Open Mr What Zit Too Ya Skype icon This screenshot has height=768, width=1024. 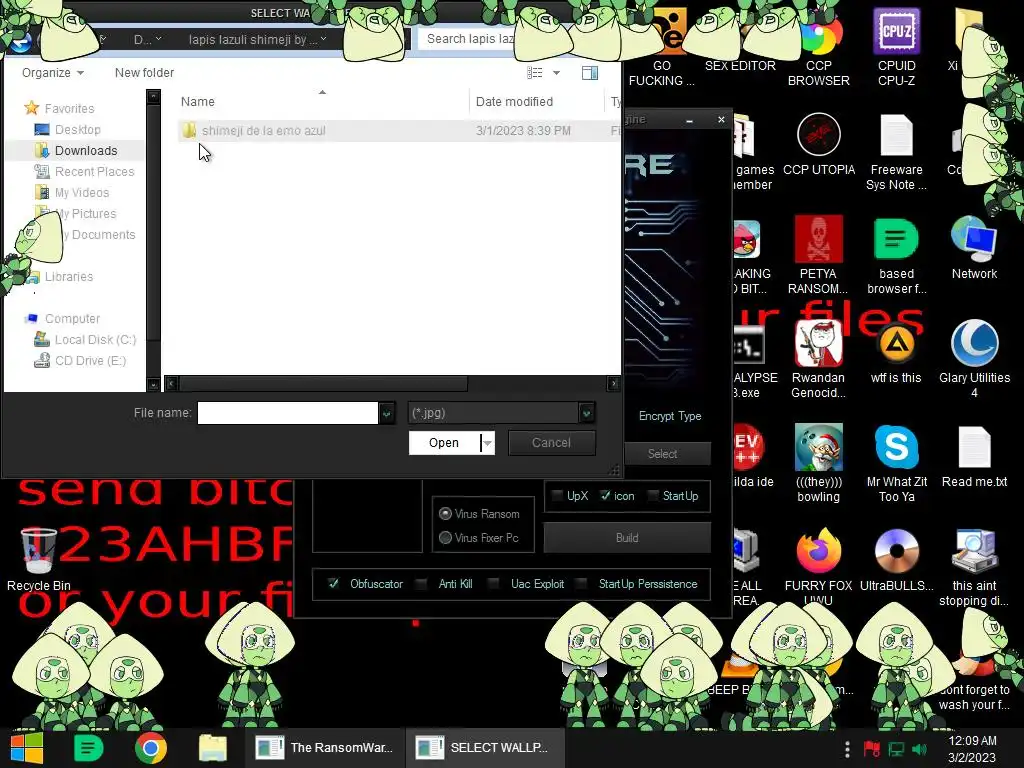click(896, 464)
